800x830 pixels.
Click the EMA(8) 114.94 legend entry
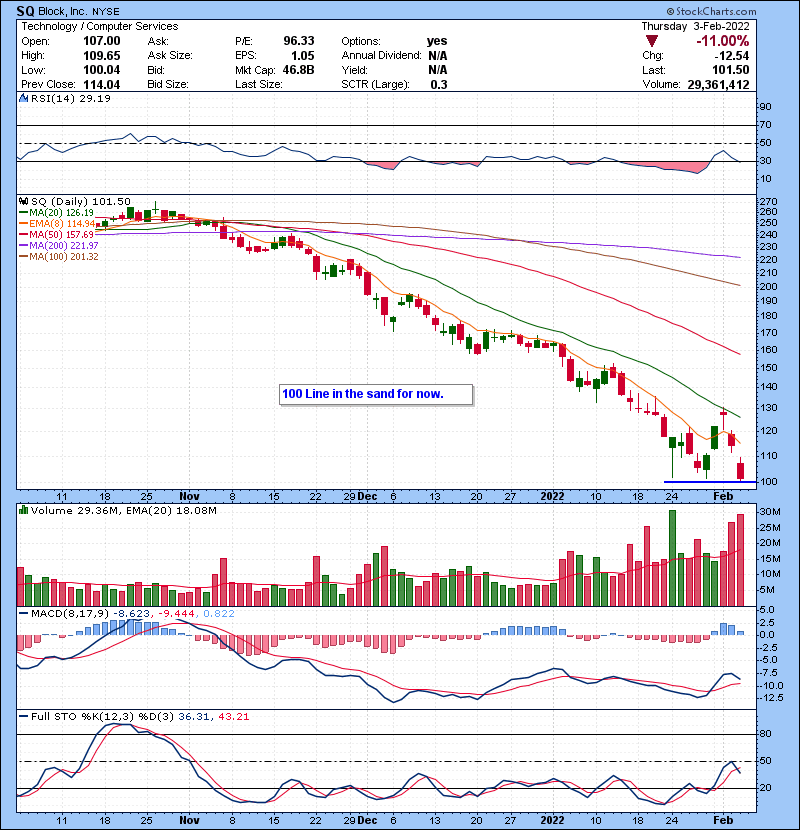pyautogui.click(x=62, y=223)
